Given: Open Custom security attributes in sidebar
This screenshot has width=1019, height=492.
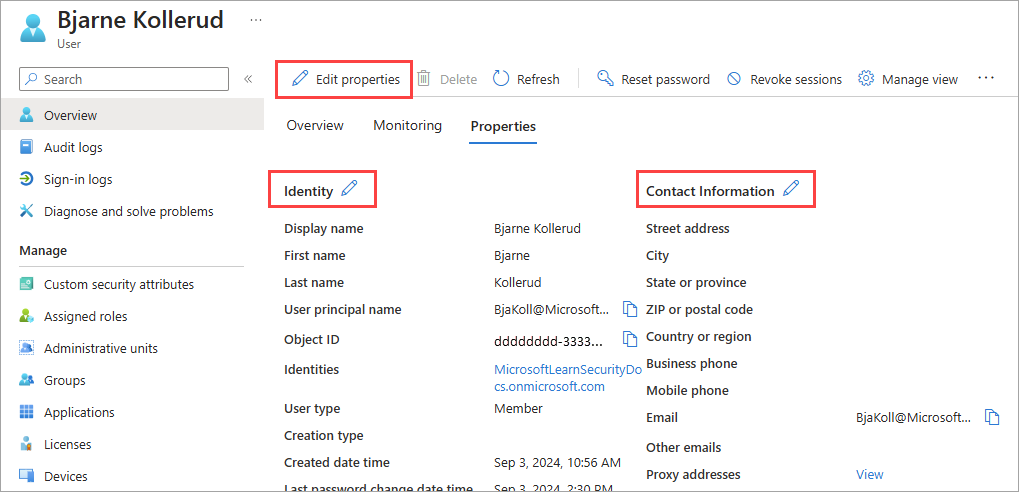Looking at the screenshot, I should coord(118,284).
